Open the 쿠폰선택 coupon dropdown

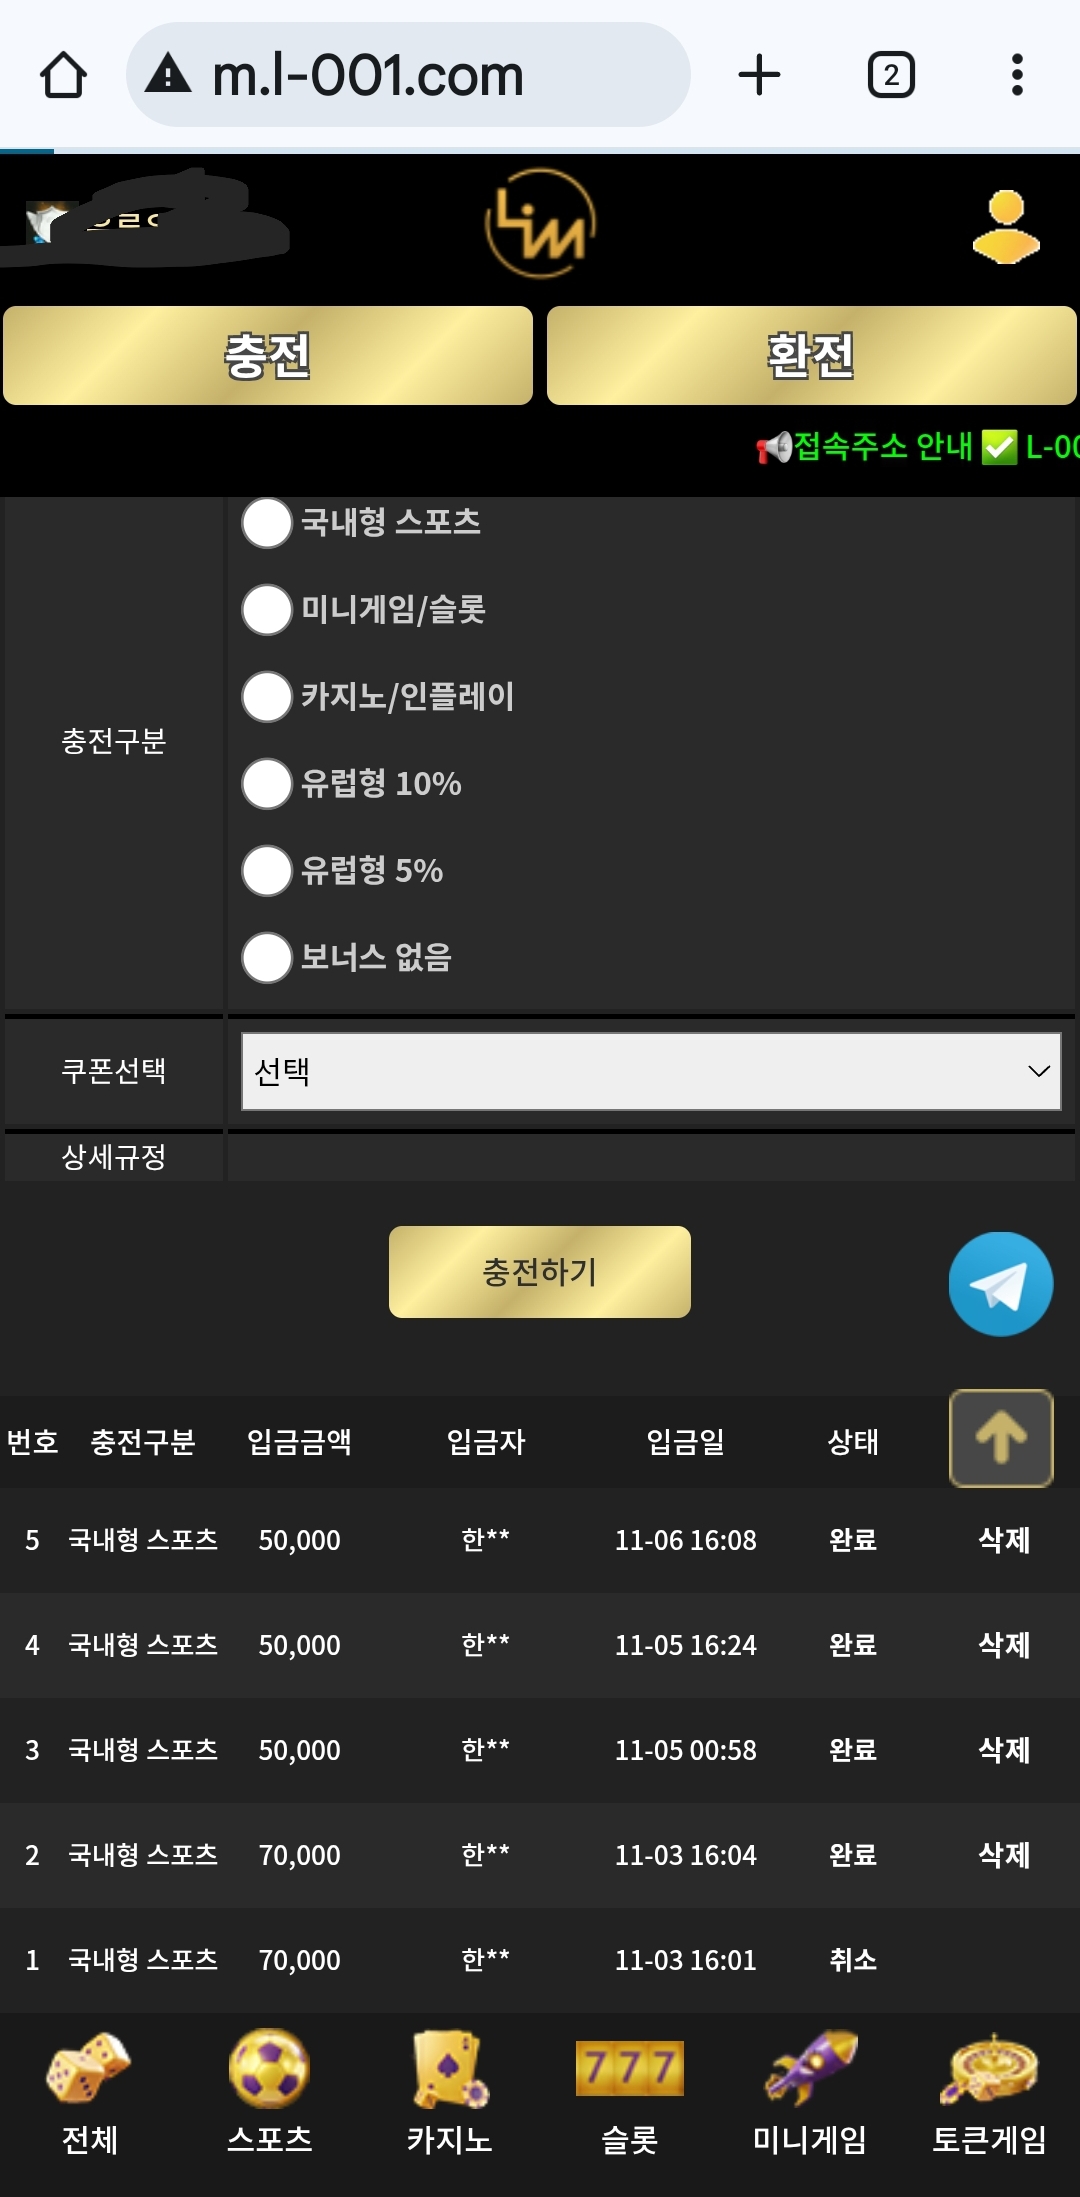648,1072
